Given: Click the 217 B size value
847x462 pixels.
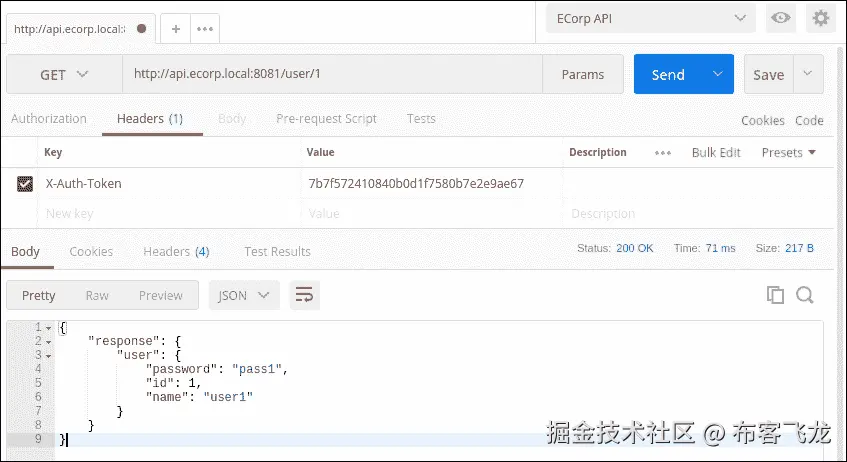Looking at the screenshot, I should pyautogui.click(x=799, y=249).
